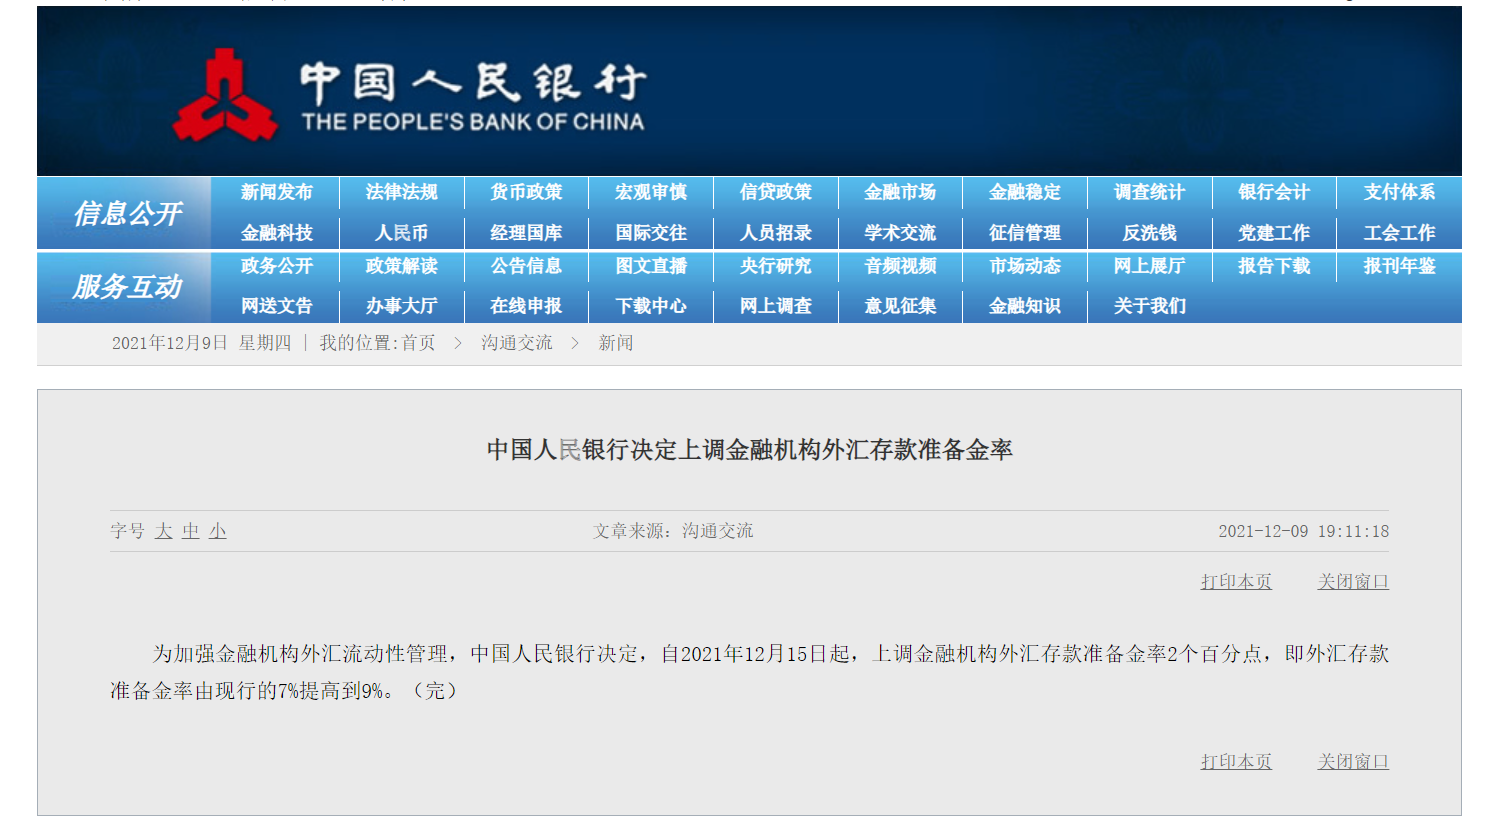This screenshot has width=1504, height=816.
Task: Click 网上展厅 menu item
Action: pyautogui.click(x=1150, y=266)
